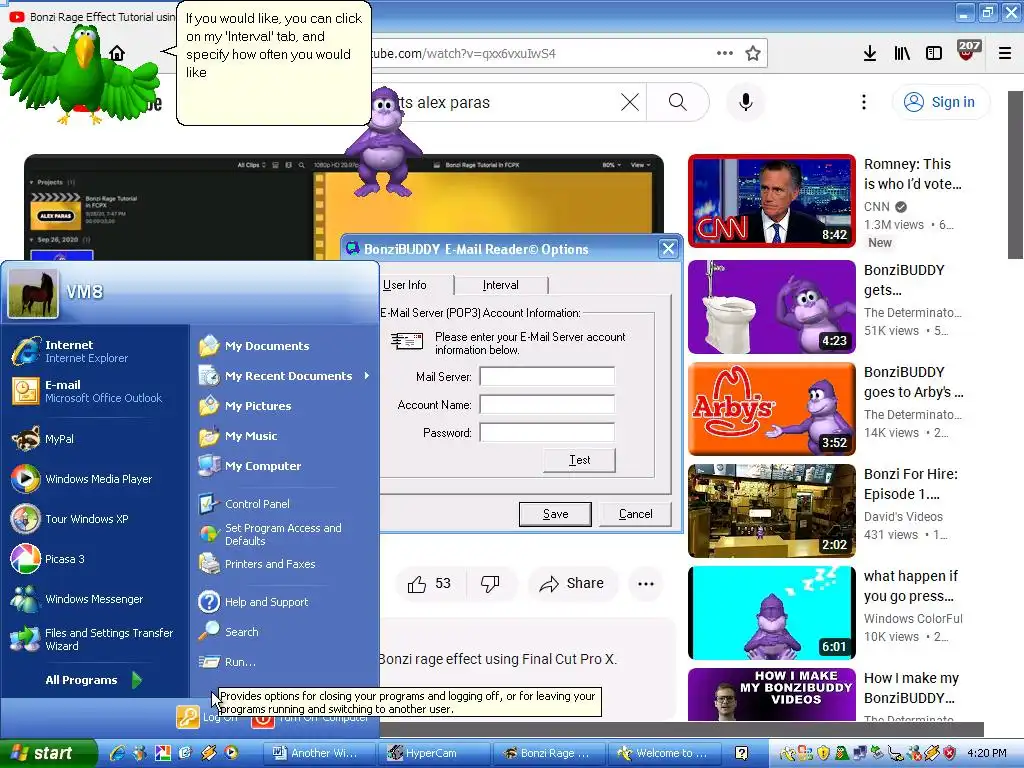Click the Windows Start button
The width and height of the screenshot is (1024, 768).
[x=48, y=753]
